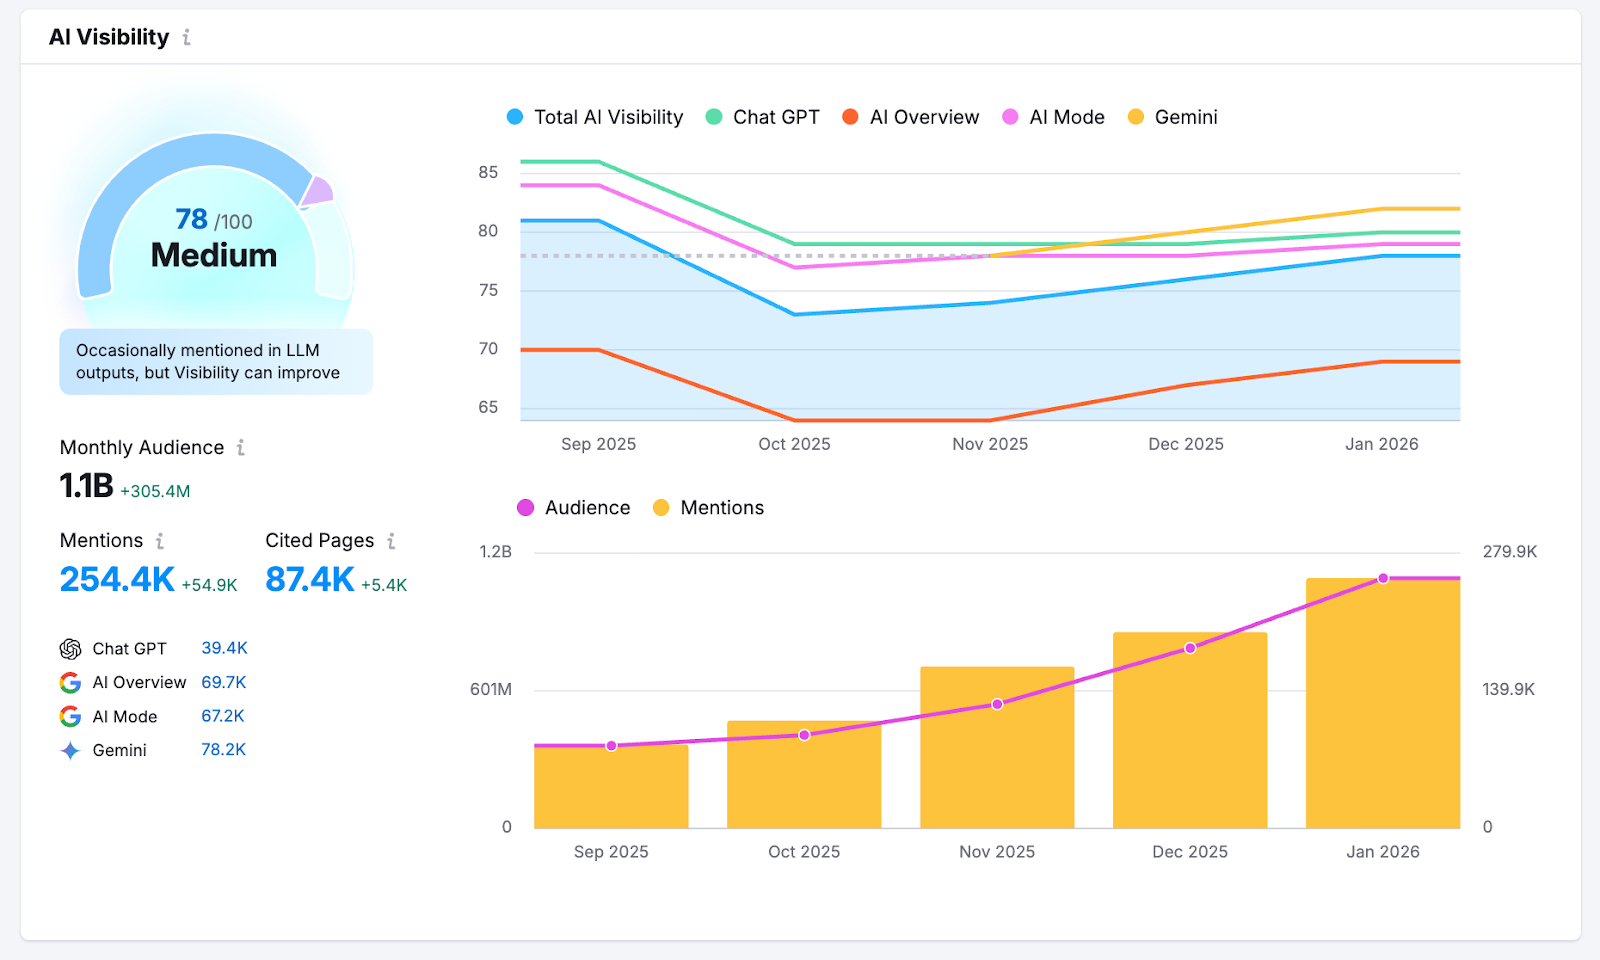Screen dimensions: 1600x960
Task: Hide the Mentions bars via the legend
Action: (709, 507)
